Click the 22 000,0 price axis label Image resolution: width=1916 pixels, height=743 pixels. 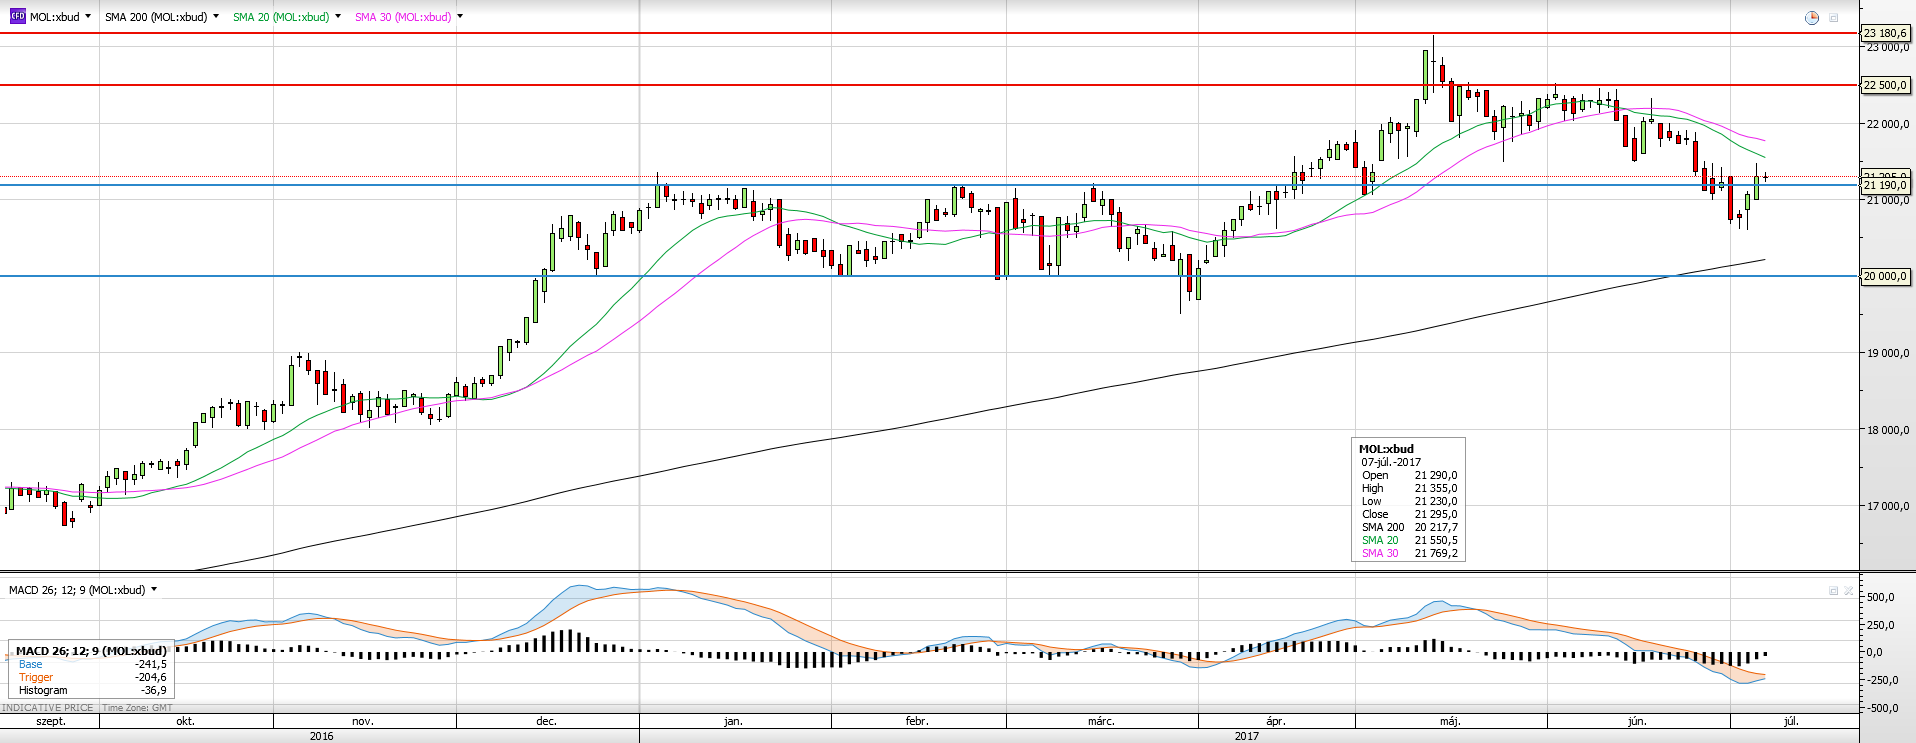1888,124
